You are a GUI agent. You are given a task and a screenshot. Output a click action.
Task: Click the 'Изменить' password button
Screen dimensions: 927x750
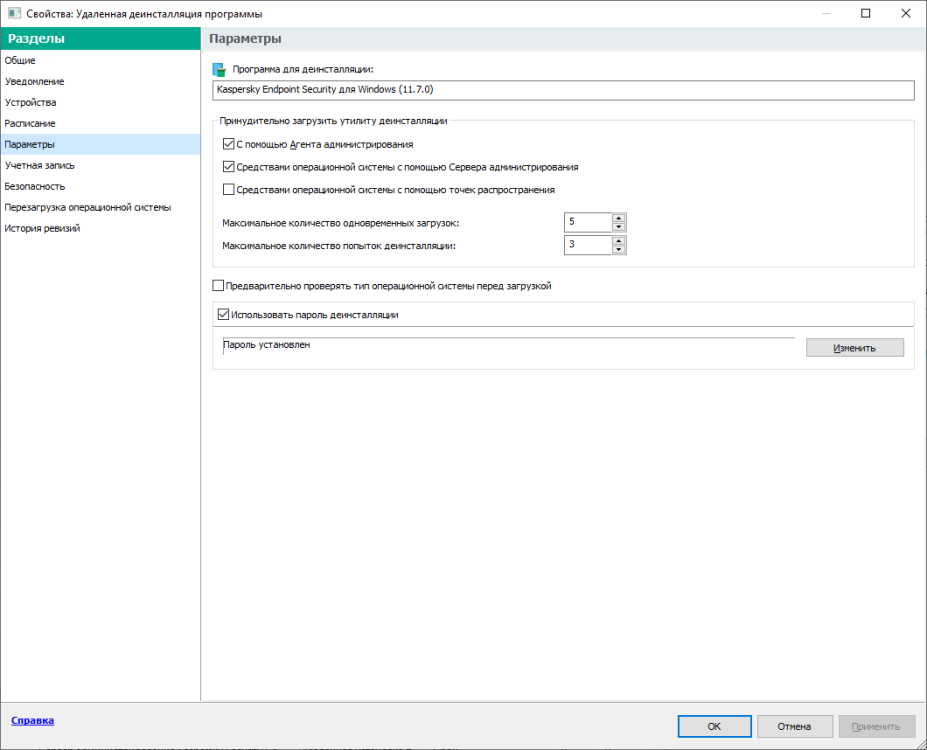click(x=854, y=348)
